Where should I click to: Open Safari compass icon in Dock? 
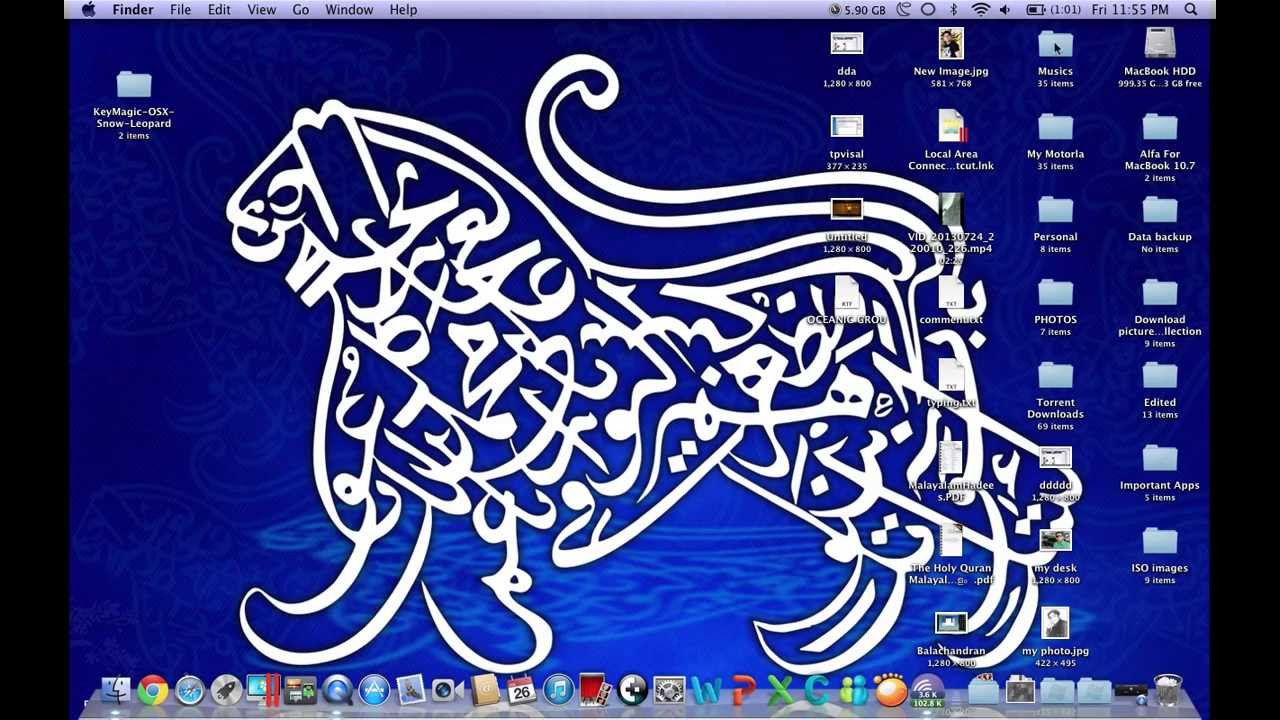(x=189, y=689)
